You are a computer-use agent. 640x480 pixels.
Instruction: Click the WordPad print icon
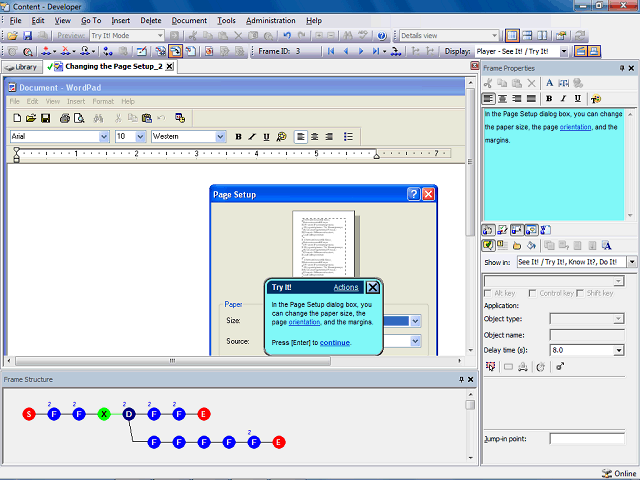pos(65,118)
